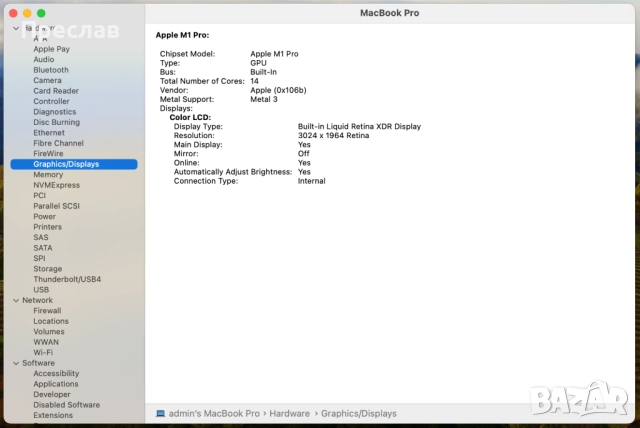640x428 pixels.
Task: Click the laptop icon in the path bar
Action: (x=160, y=414)
